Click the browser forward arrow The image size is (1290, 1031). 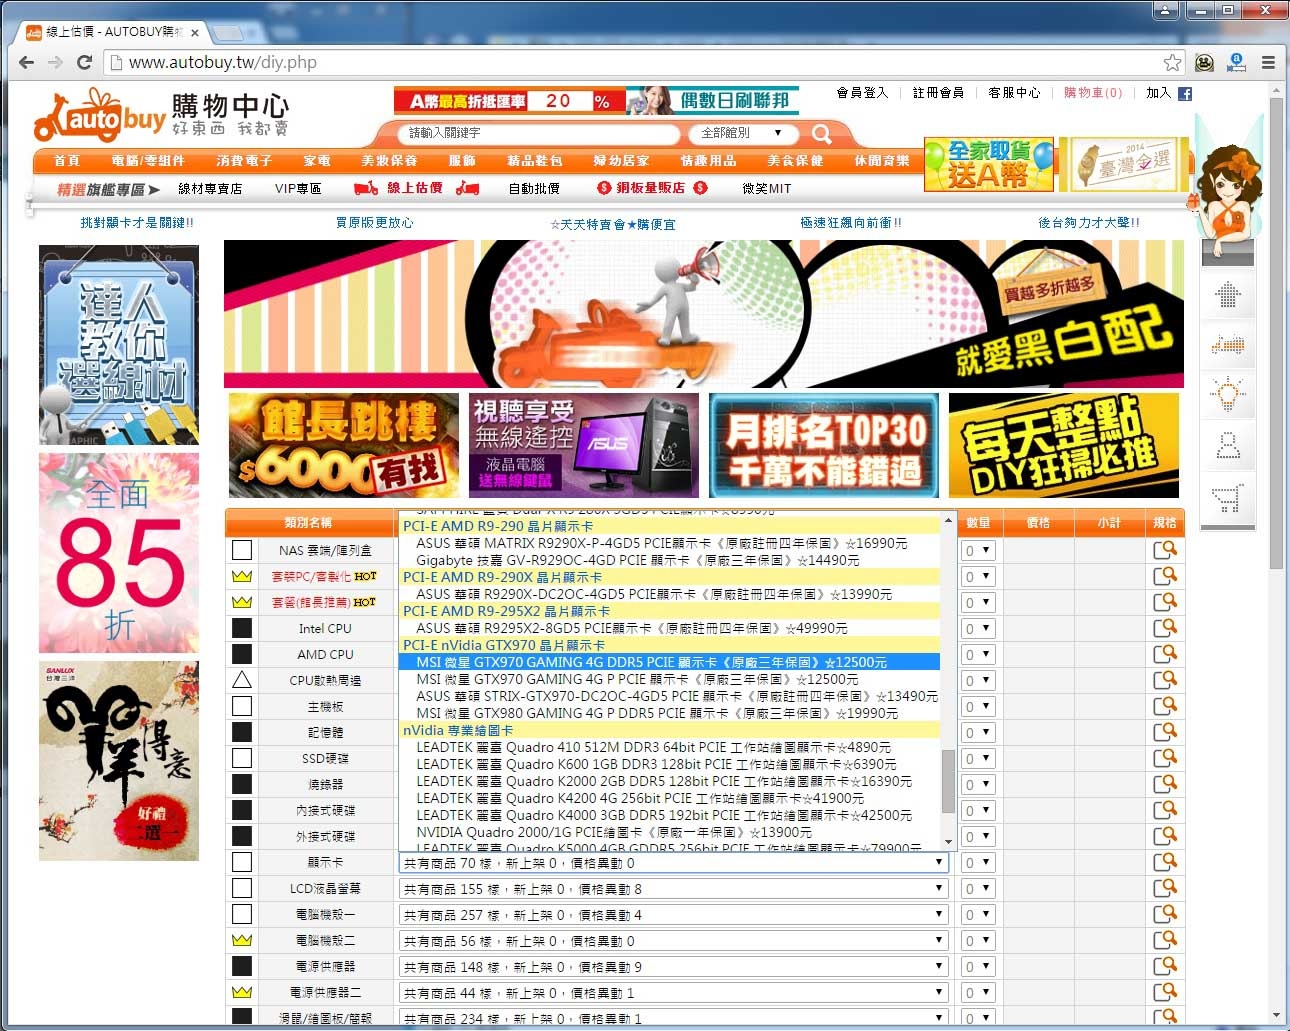(55, 62)
